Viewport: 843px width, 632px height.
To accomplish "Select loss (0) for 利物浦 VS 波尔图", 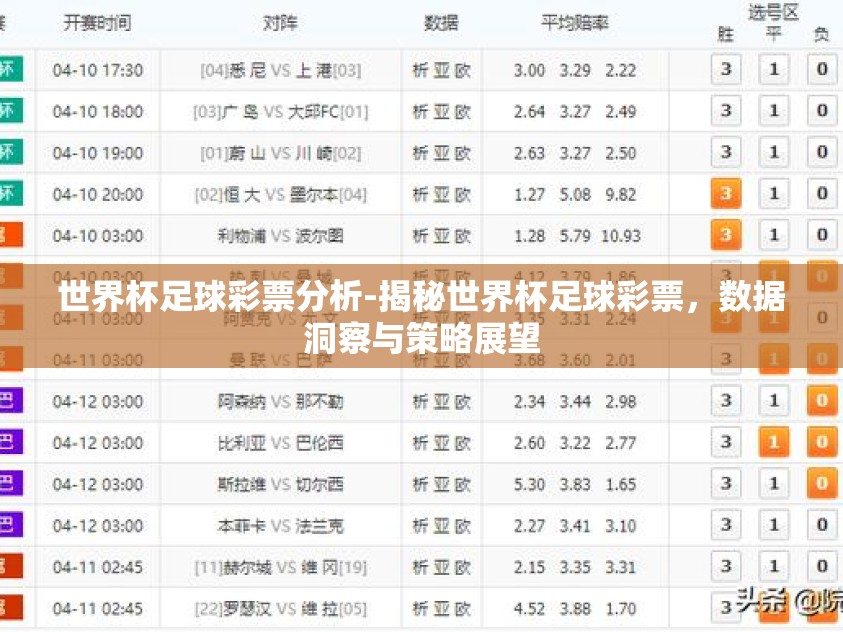I will tap(821, 235).
